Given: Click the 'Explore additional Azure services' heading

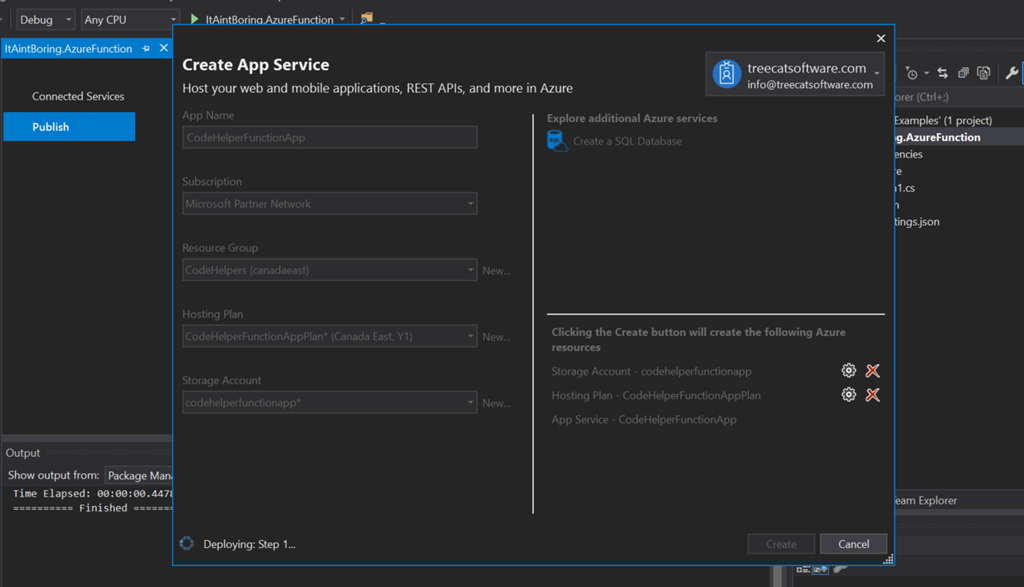Looking at the screenshot, I should [x=632, y=118].
